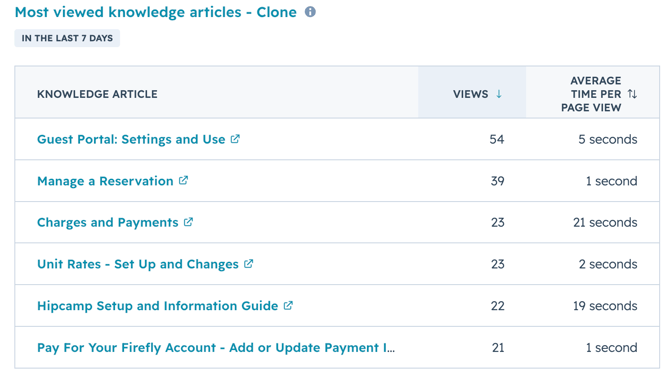Open Pay For Your Firefly Account article
Screen dimensions: 670x369
pos(216,348)
